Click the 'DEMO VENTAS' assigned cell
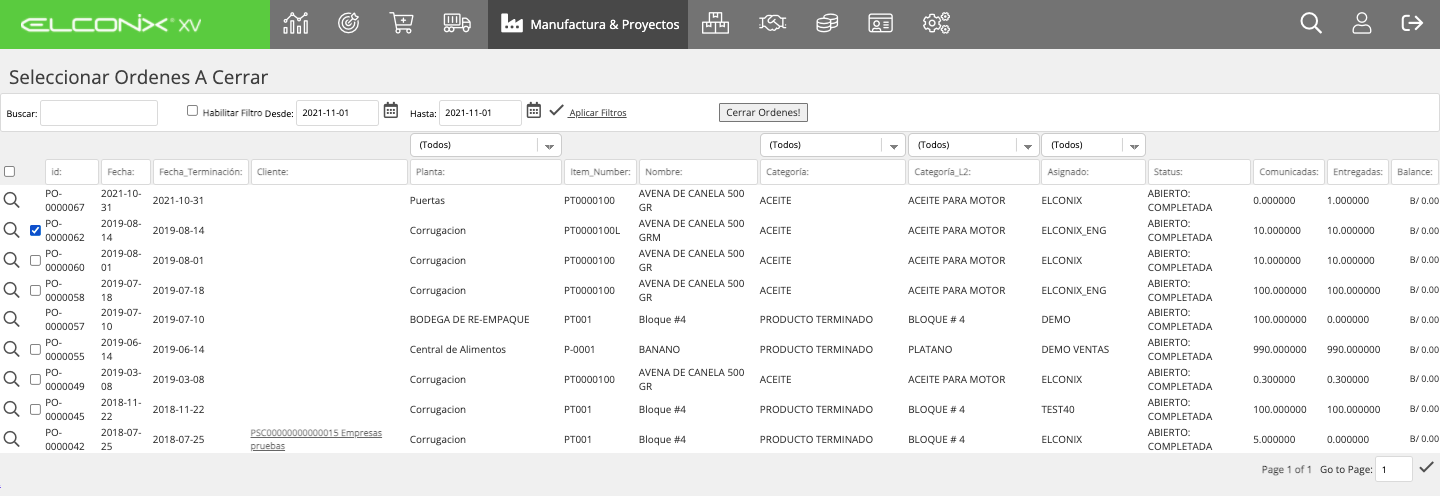 coord(1075,350)
